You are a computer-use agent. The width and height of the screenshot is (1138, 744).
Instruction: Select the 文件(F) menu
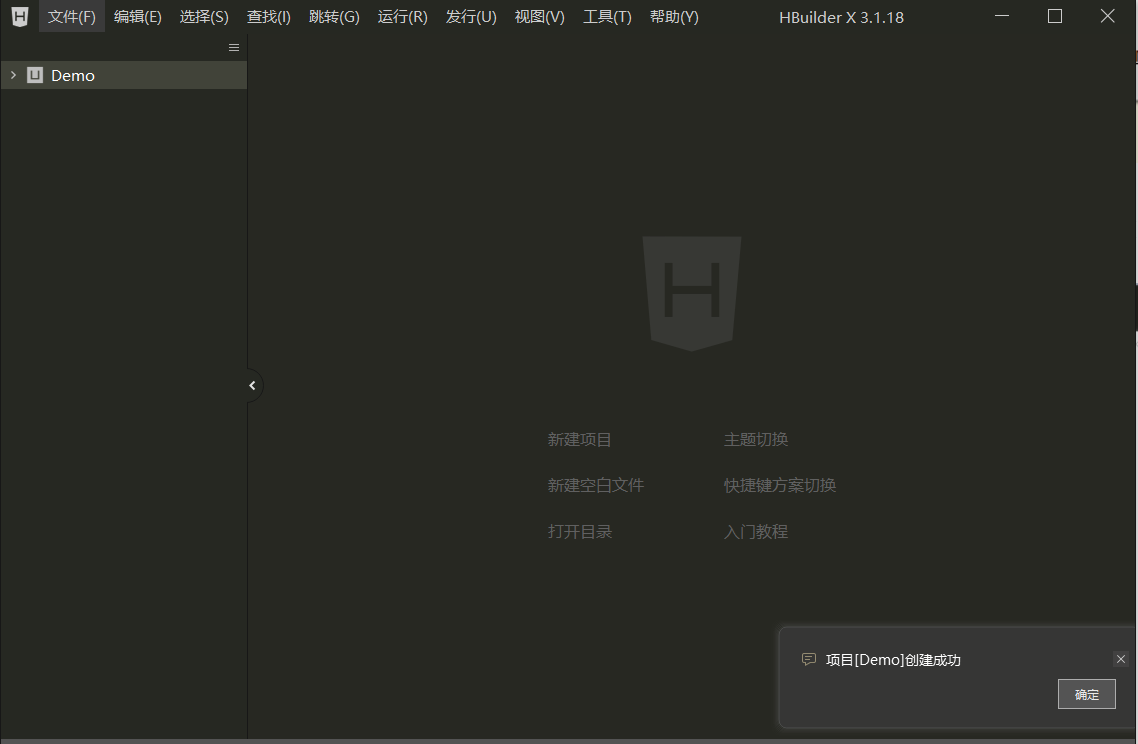(x=71, y=16)
